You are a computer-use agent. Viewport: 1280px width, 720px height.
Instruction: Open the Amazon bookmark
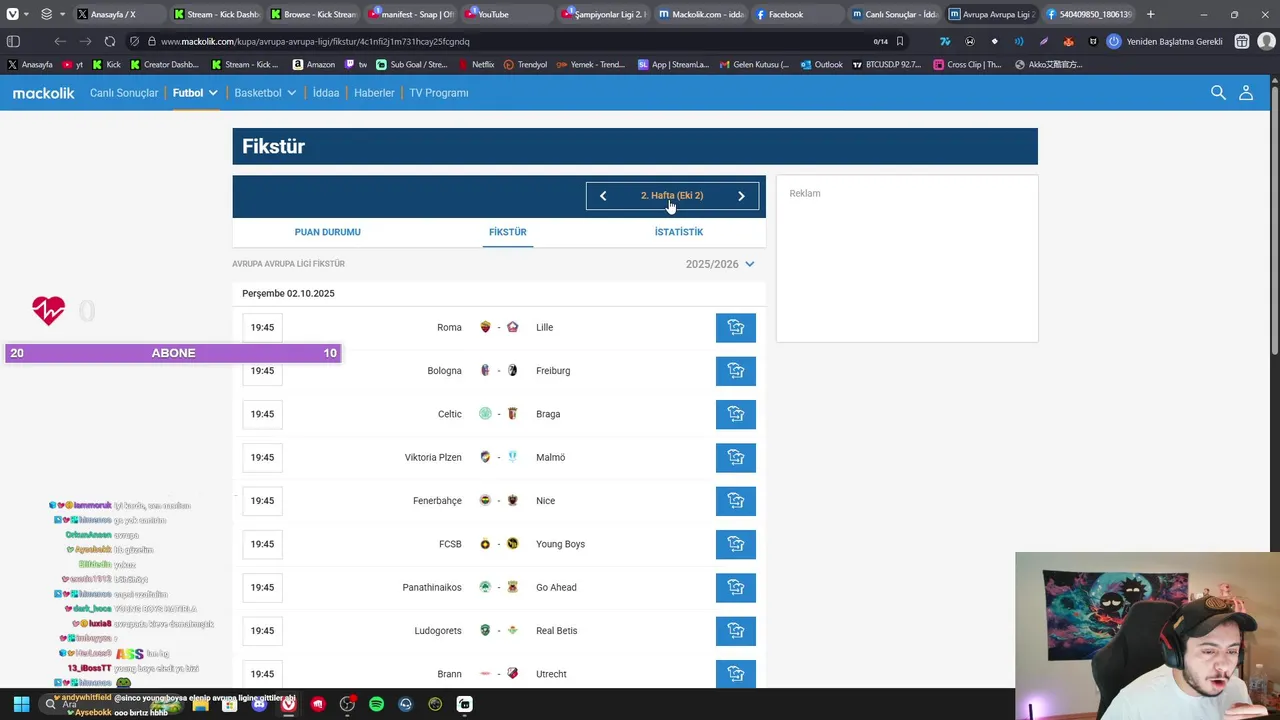coord(314,64)
